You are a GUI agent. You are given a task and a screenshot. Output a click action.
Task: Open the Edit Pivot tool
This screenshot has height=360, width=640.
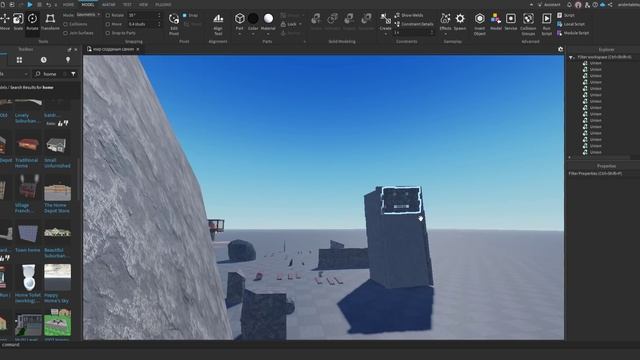174,24
